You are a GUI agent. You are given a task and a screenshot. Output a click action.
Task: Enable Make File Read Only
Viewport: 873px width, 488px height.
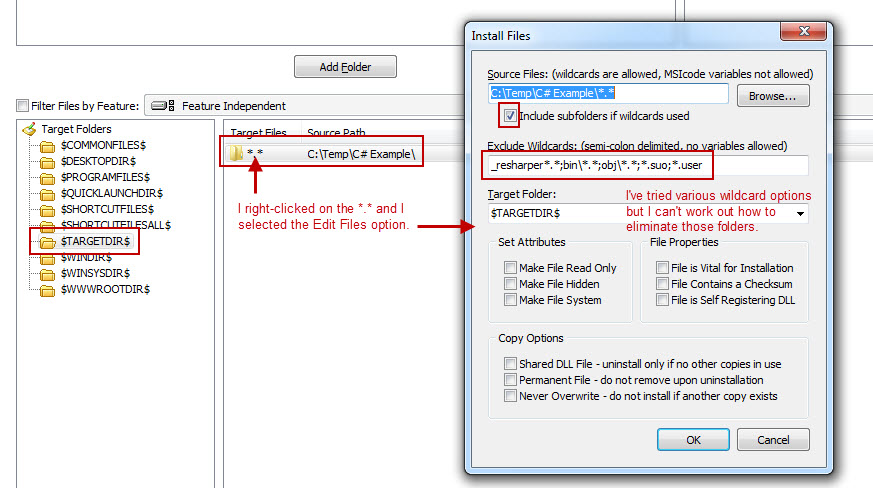pos(510,268)
